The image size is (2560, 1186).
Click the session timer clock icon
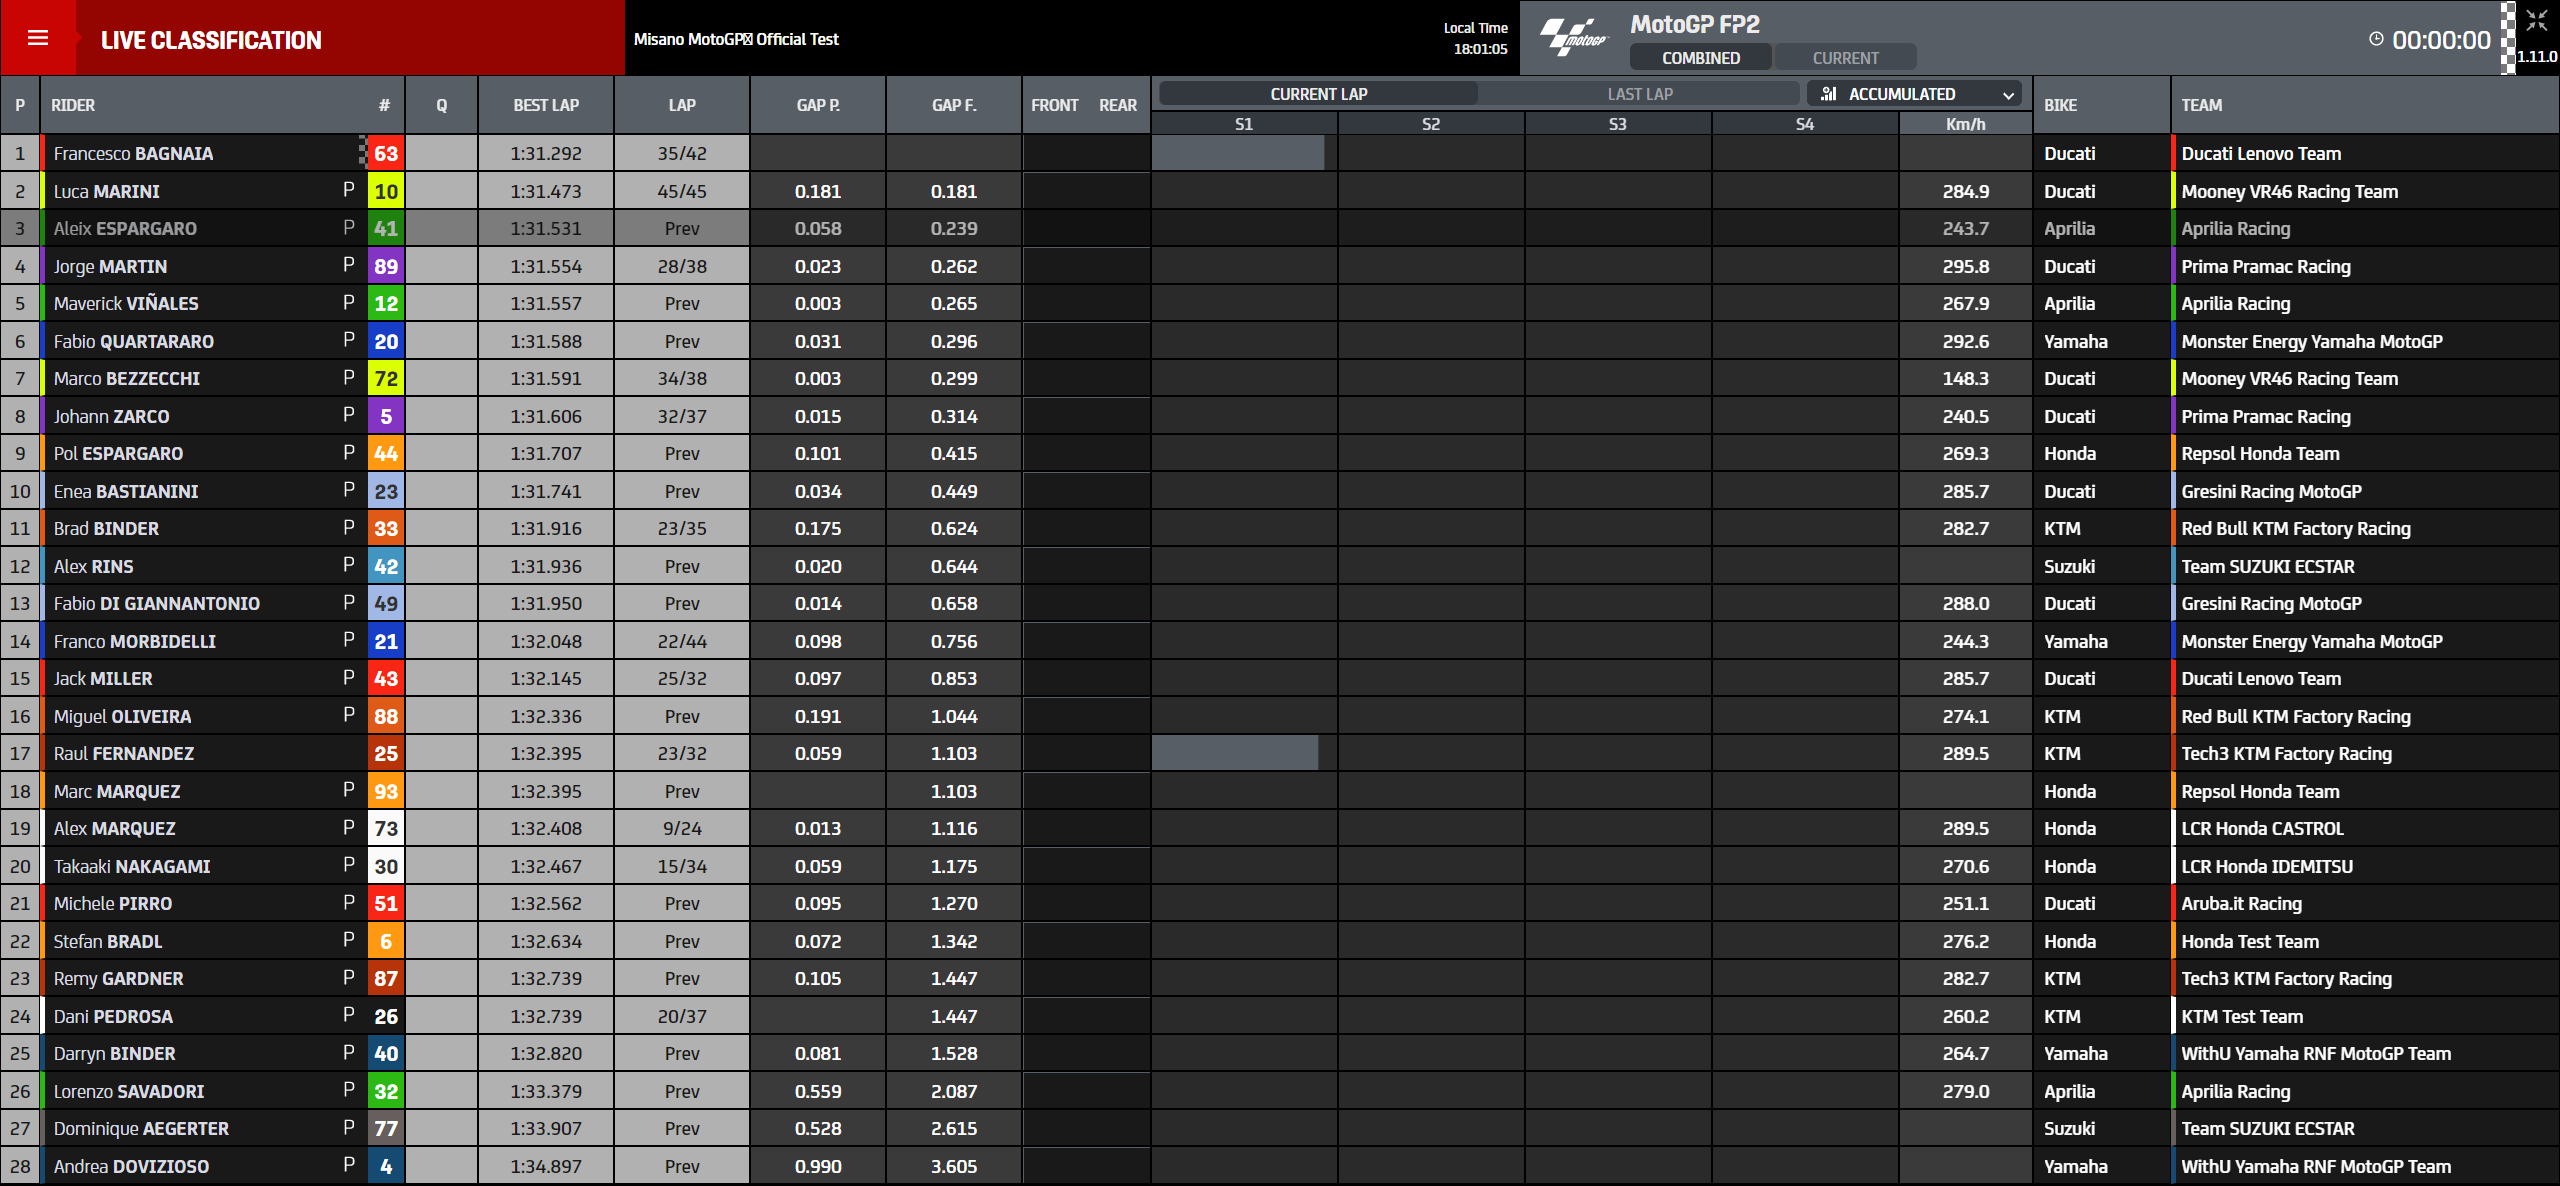pyautogui.click(x=2376, y=39)
